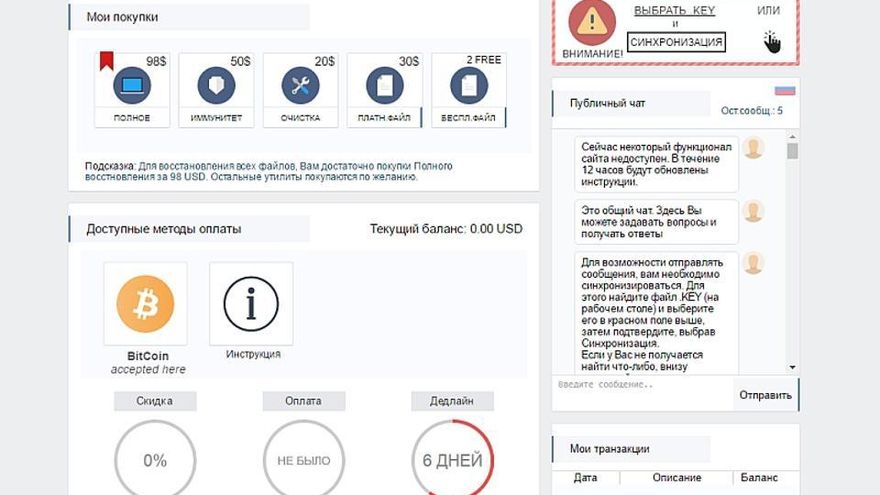Click the Описание column header
880x495 pixels.
tap(677, 478)
